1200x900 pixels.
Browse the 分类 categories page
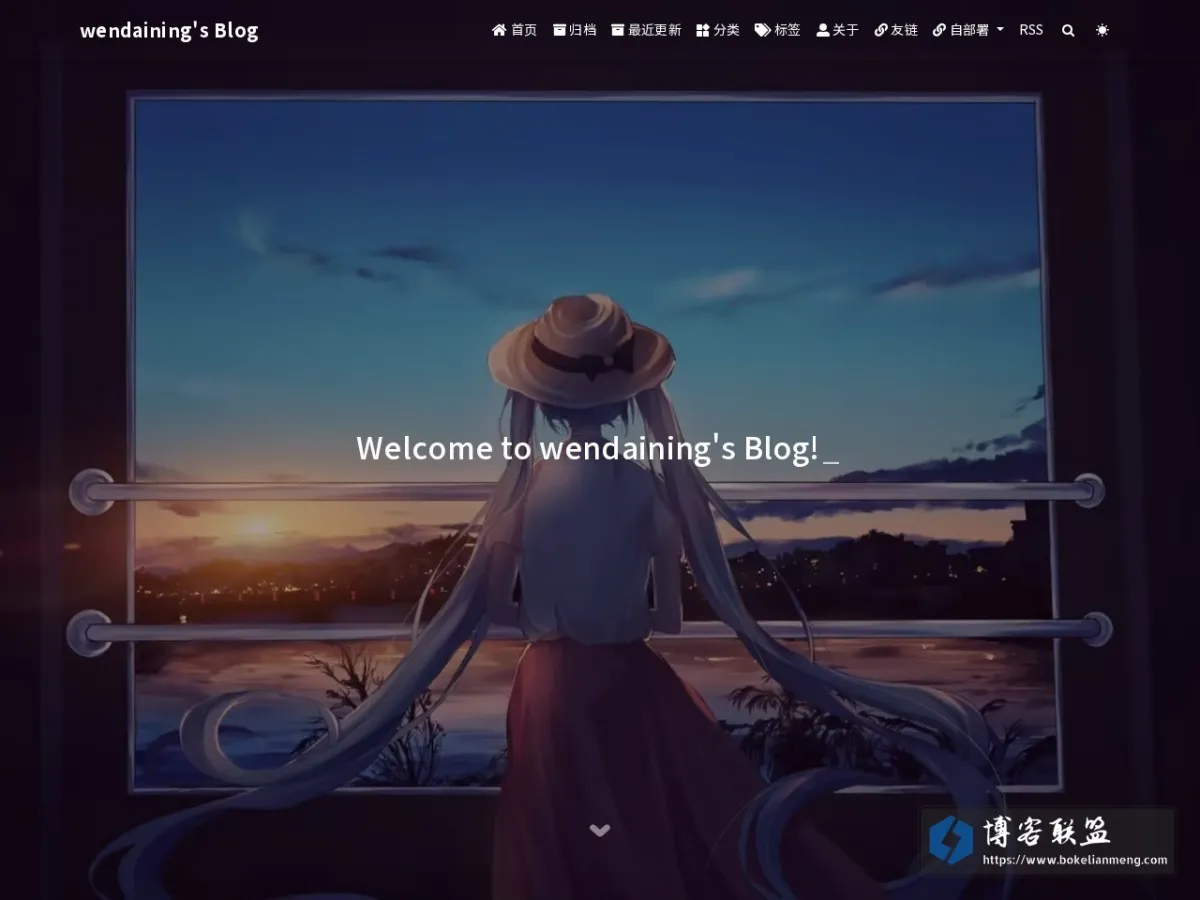pos(718,30)
